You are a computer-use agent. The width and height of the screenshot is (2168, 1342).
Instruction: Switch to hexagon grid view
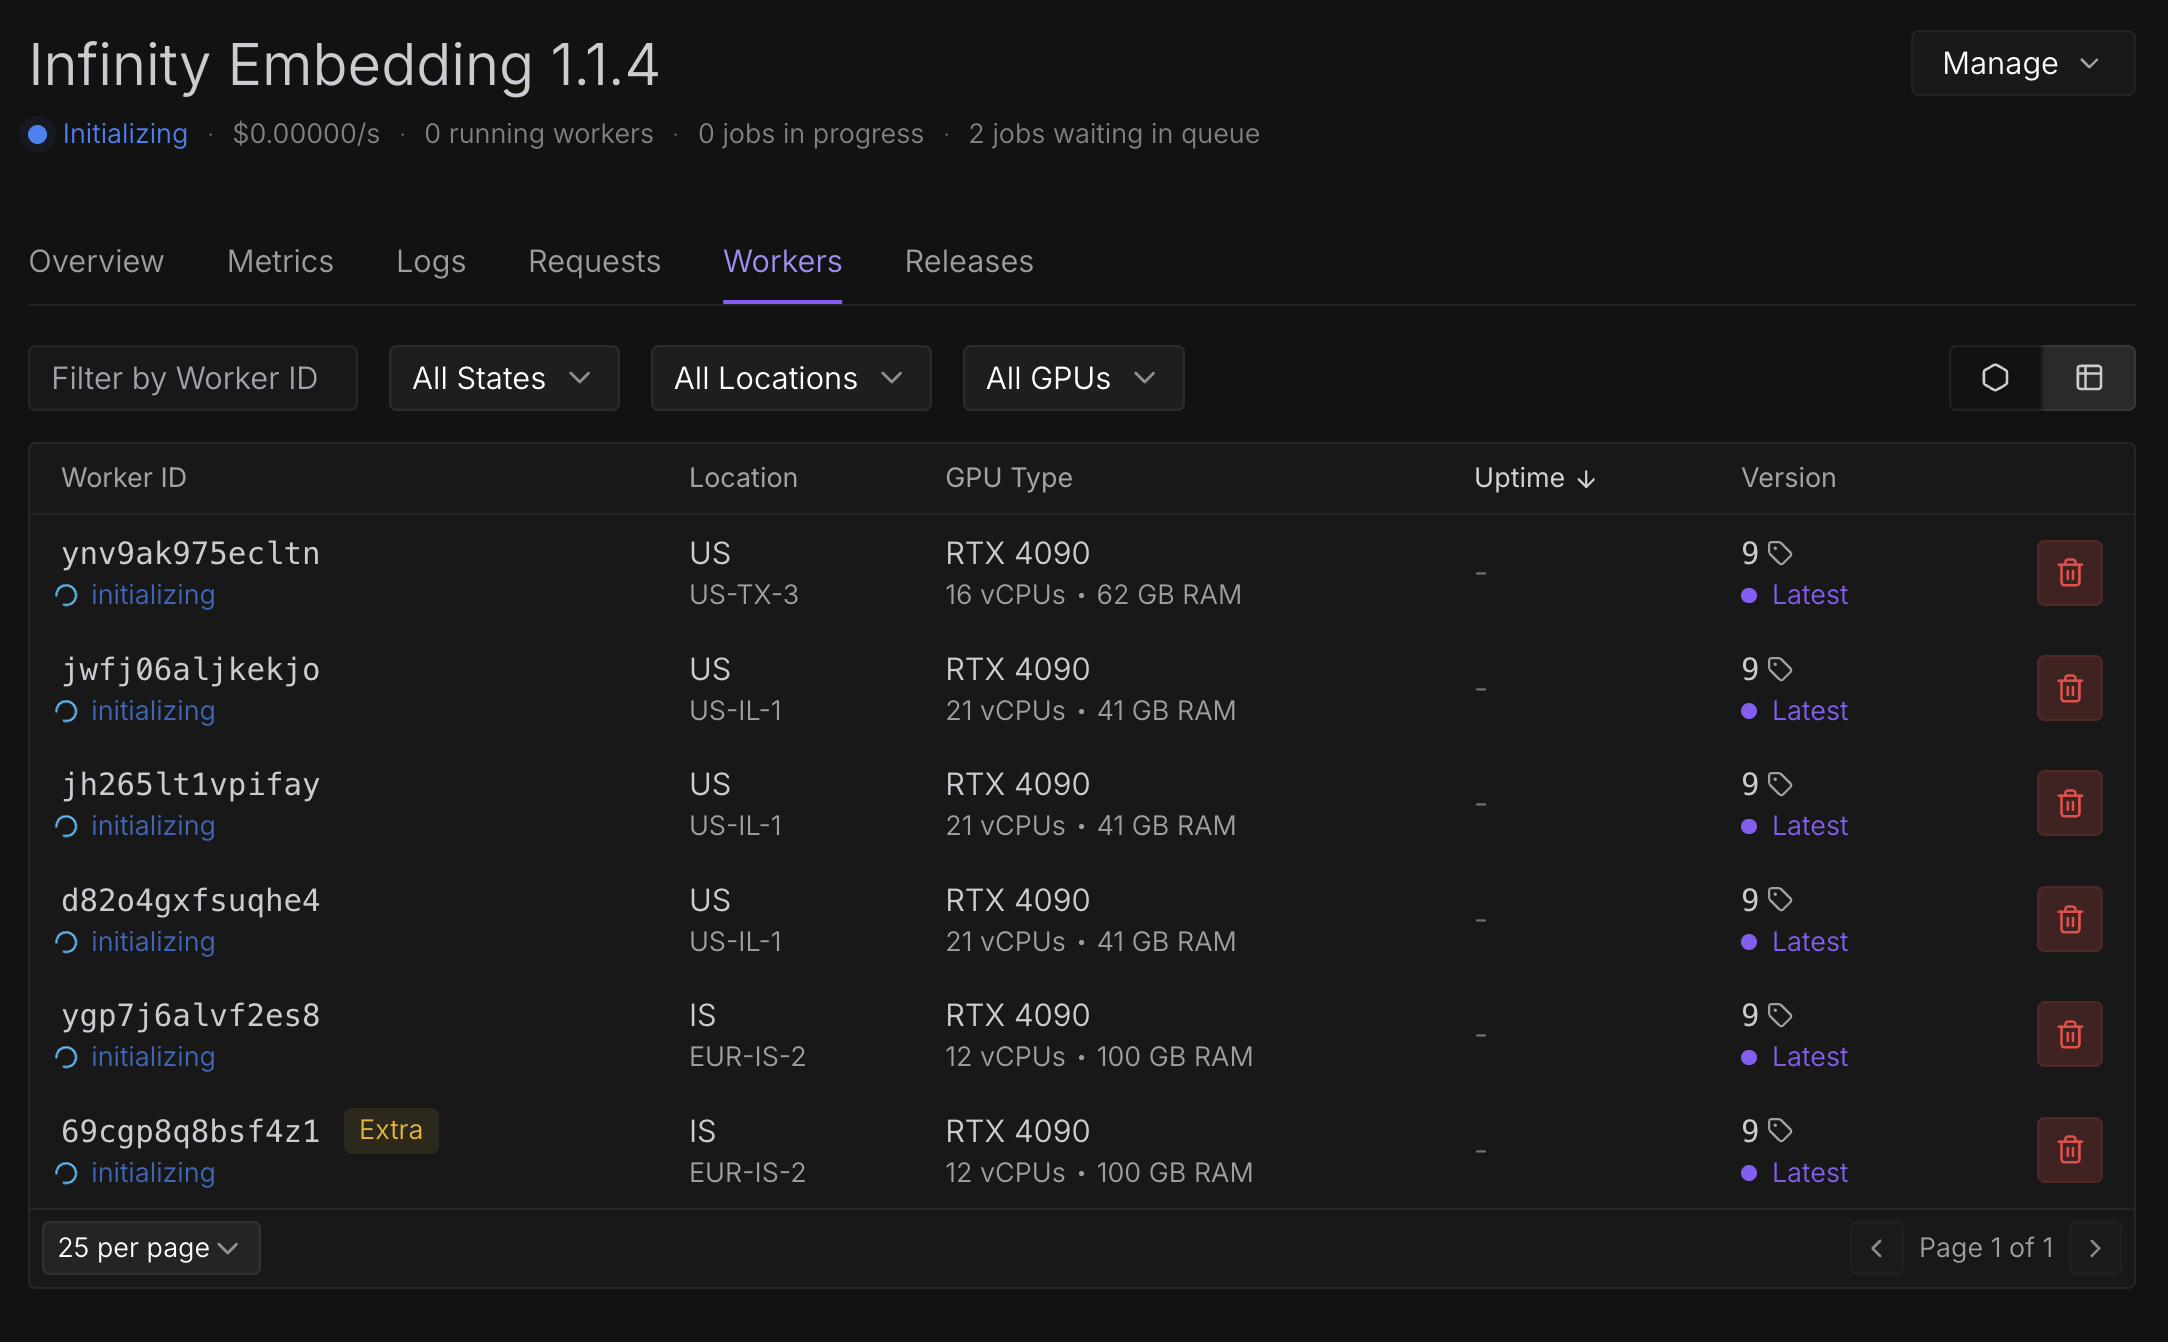[x=1995, y=378]
